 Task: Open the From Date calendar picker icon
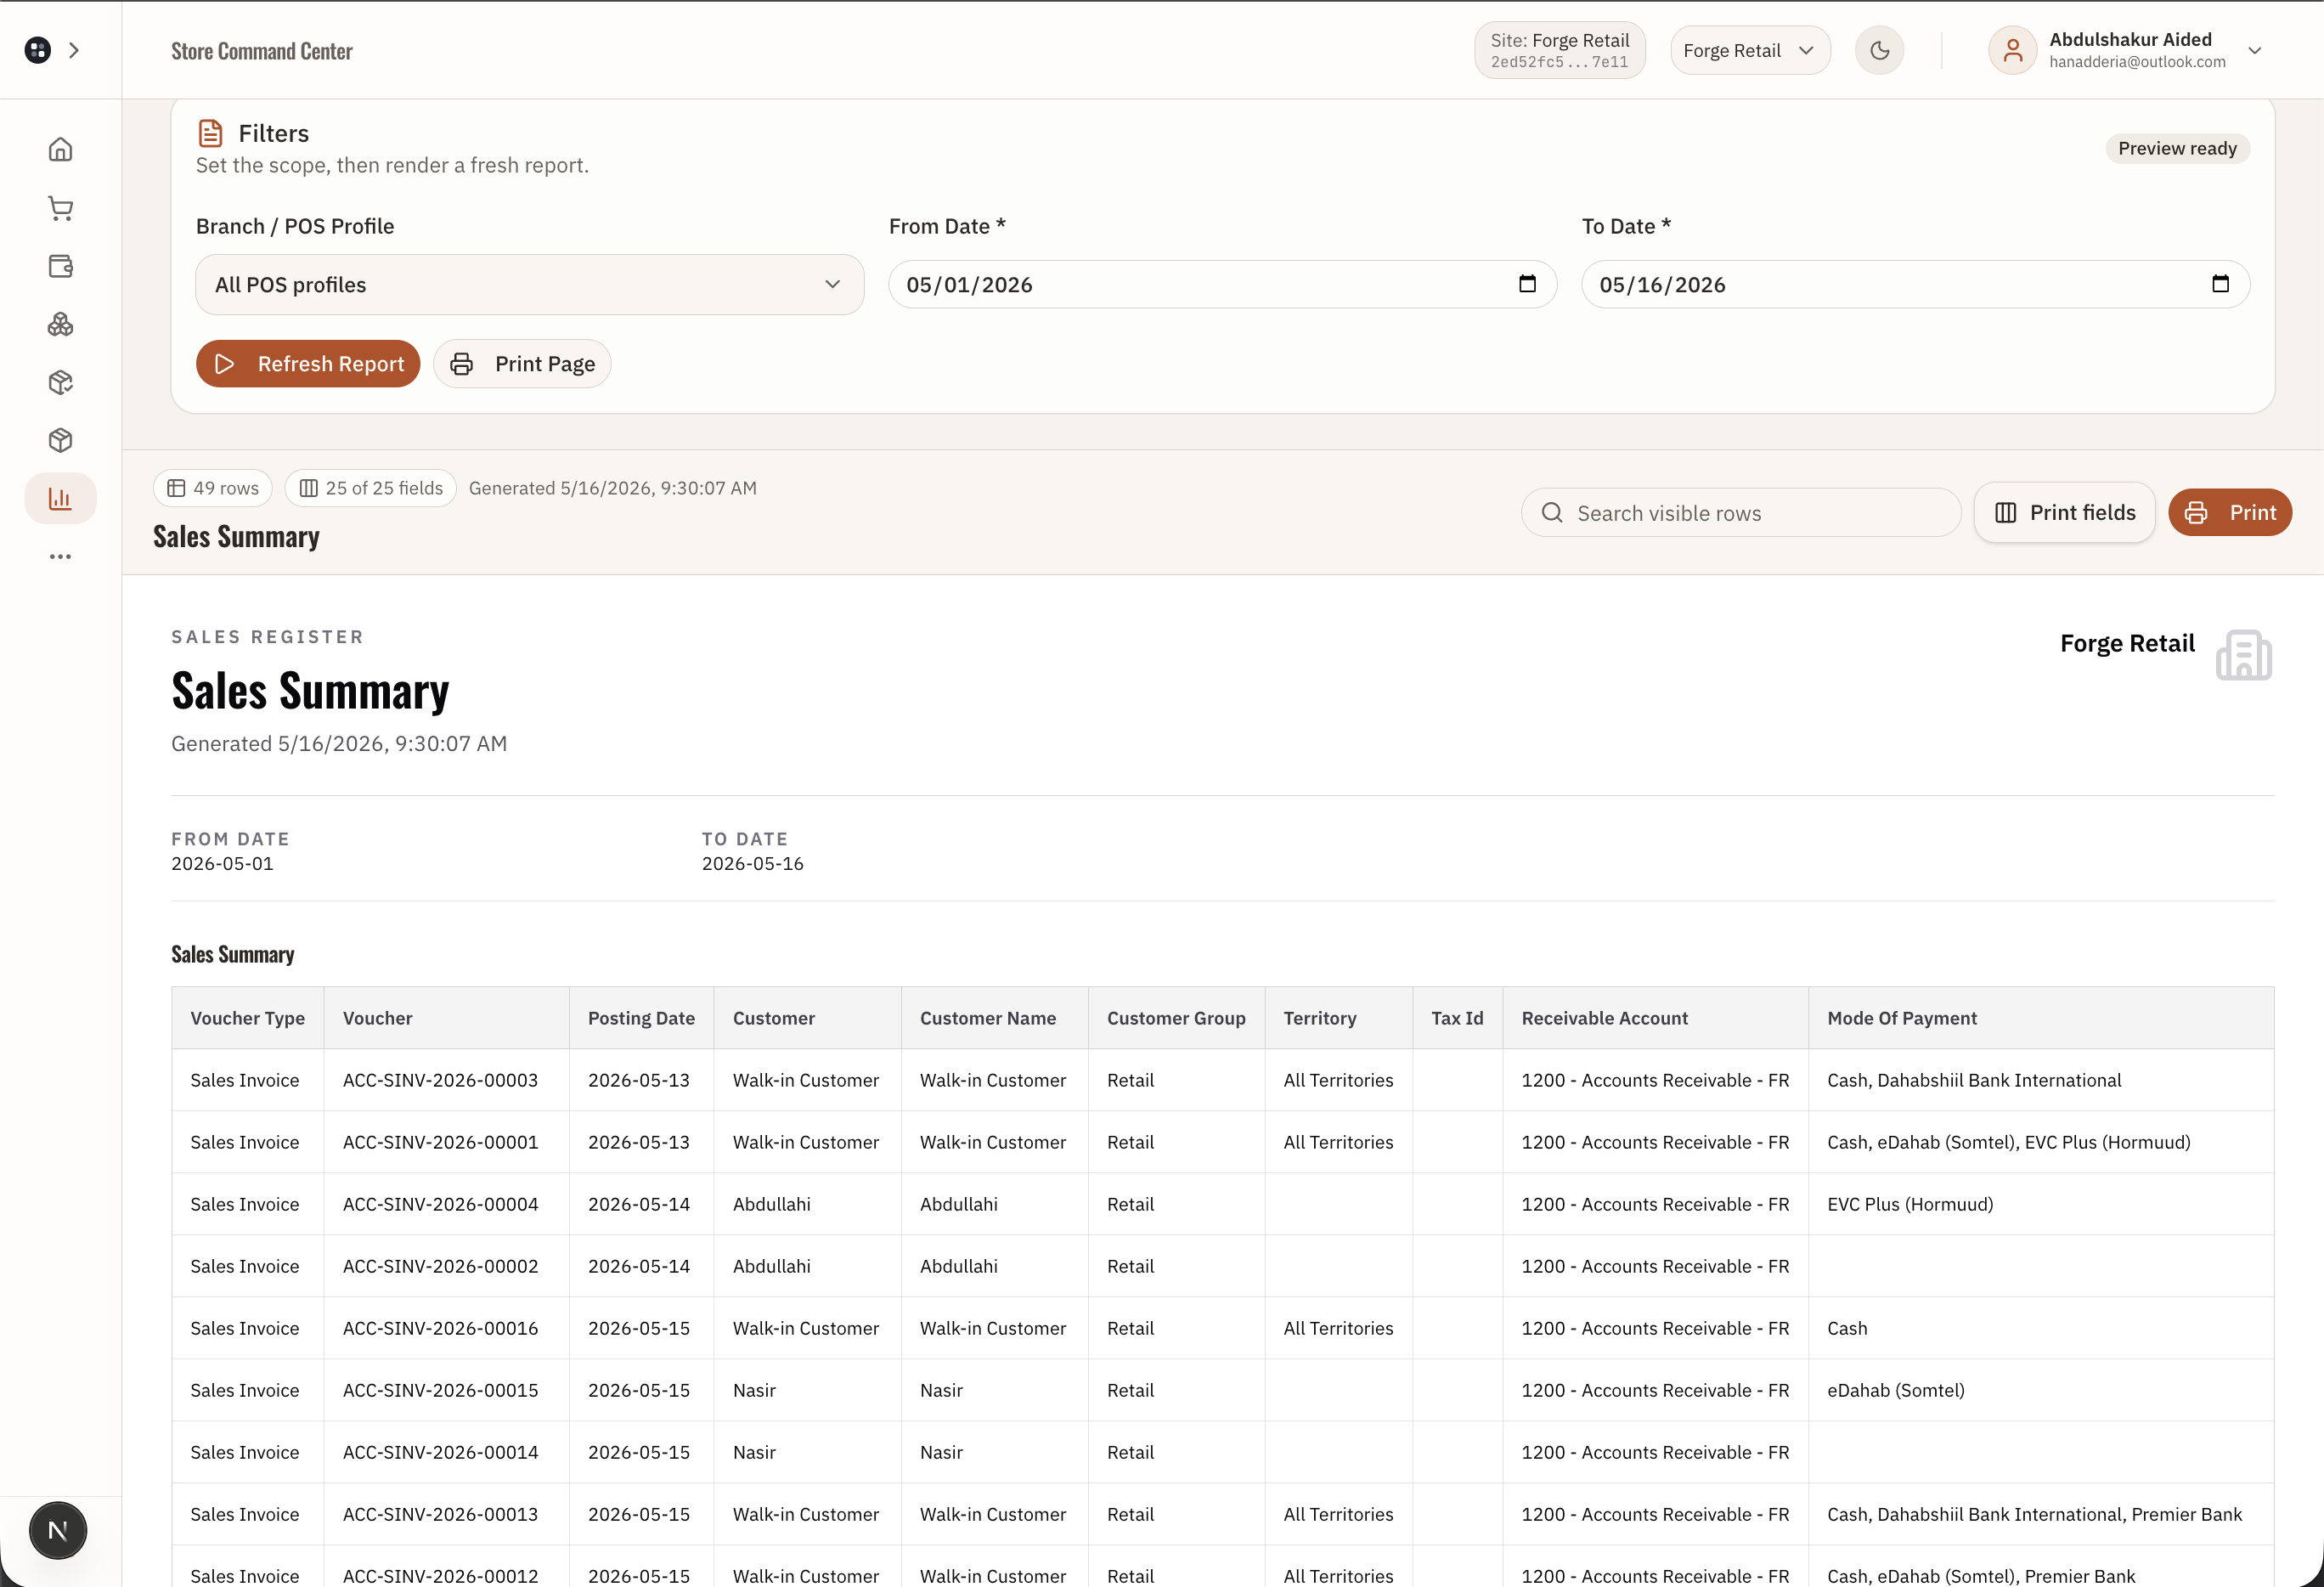1527,284
